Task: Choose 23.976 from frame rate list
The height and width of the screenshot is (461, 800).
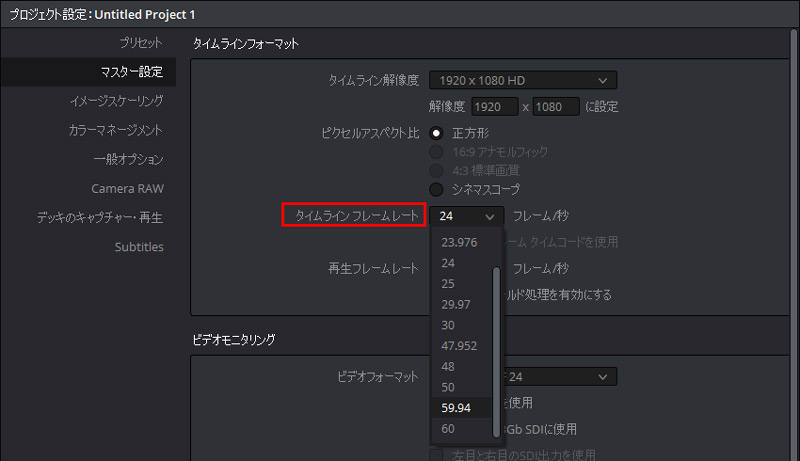Action: [462, 242]
